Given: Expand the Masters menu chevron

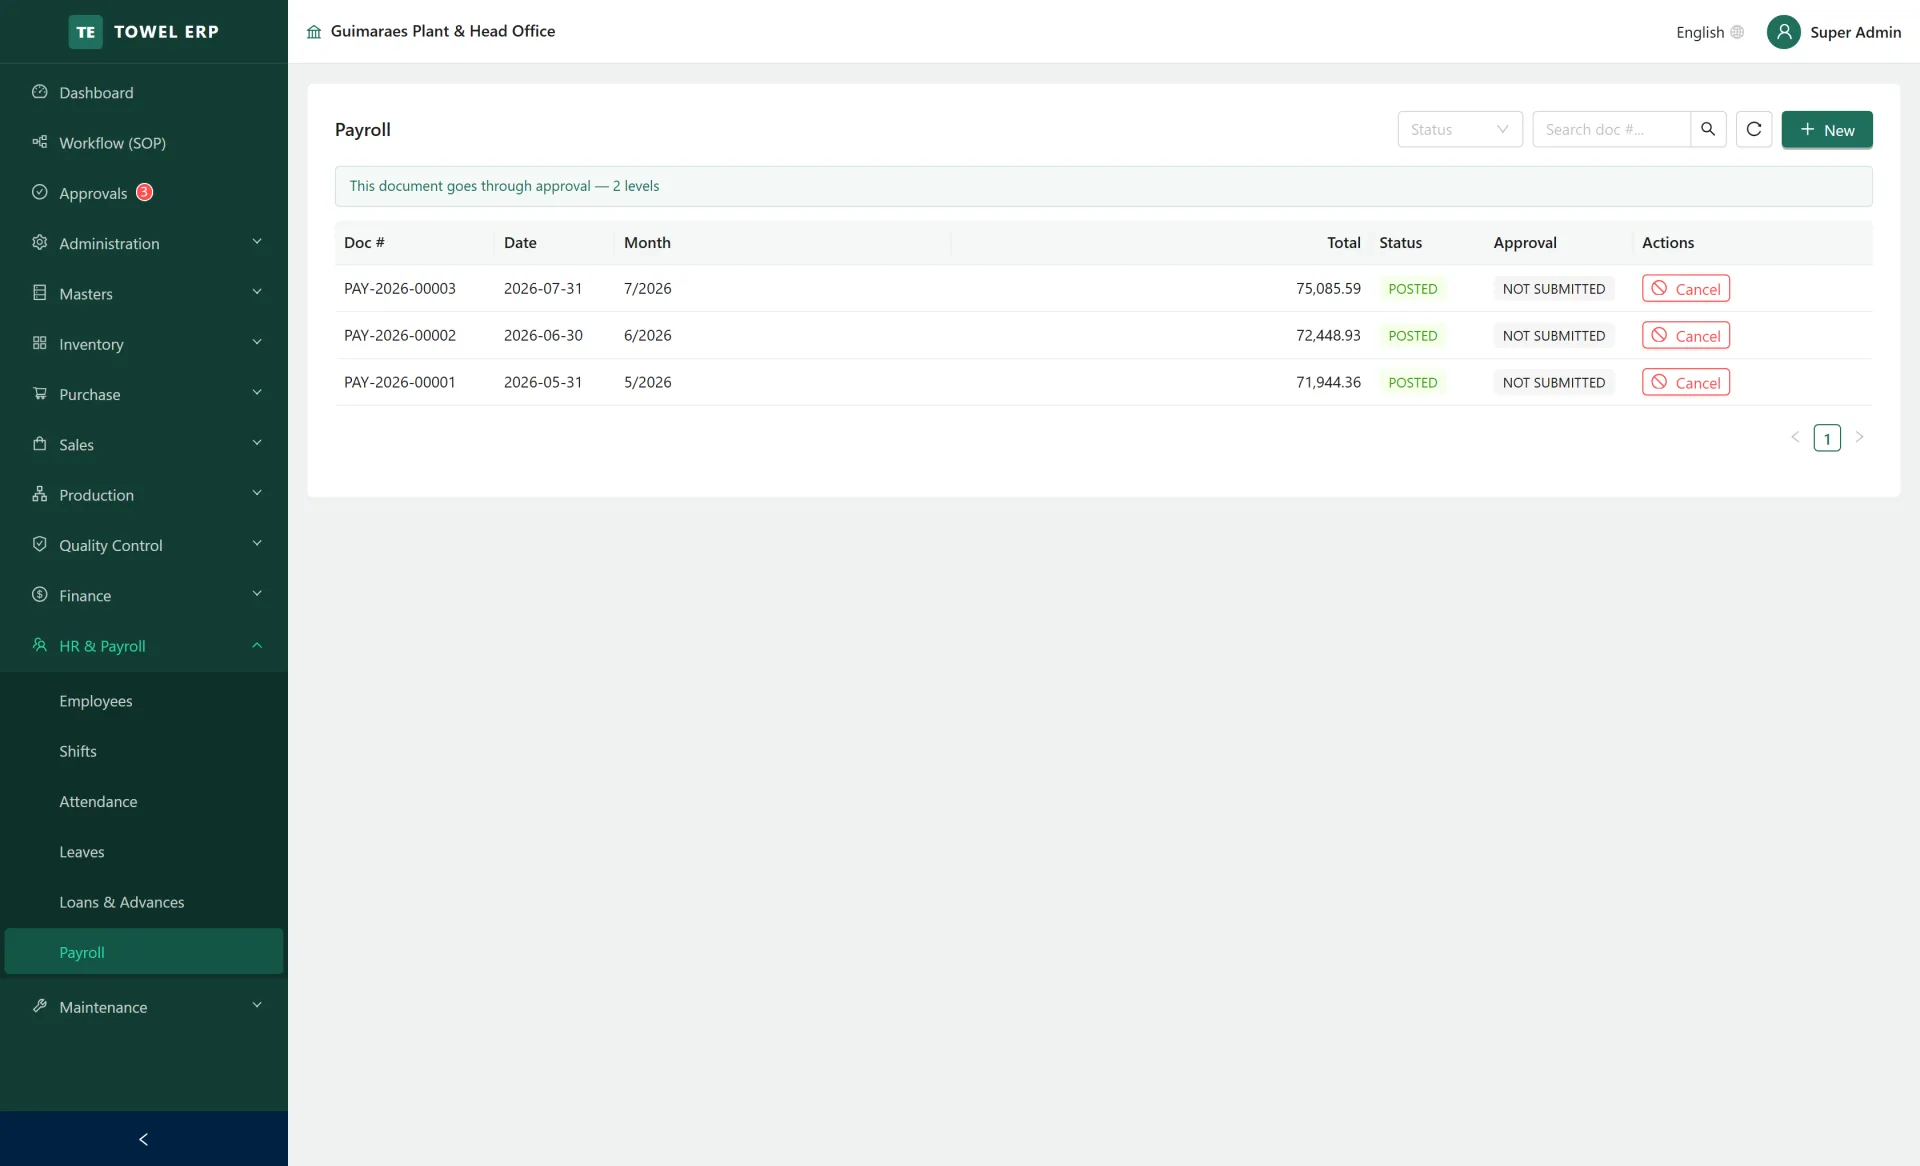Looking at the screenshot, I should pos(257,292).
